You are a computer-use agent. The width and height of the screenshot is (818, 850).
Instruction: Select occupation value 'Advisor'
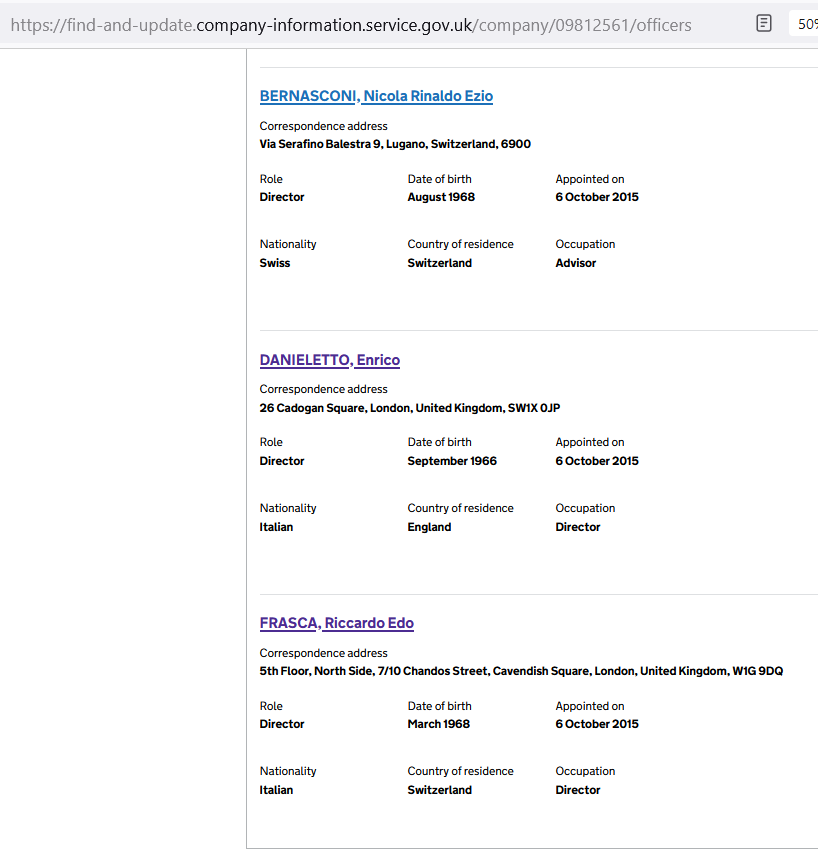(x=576, y=263)
